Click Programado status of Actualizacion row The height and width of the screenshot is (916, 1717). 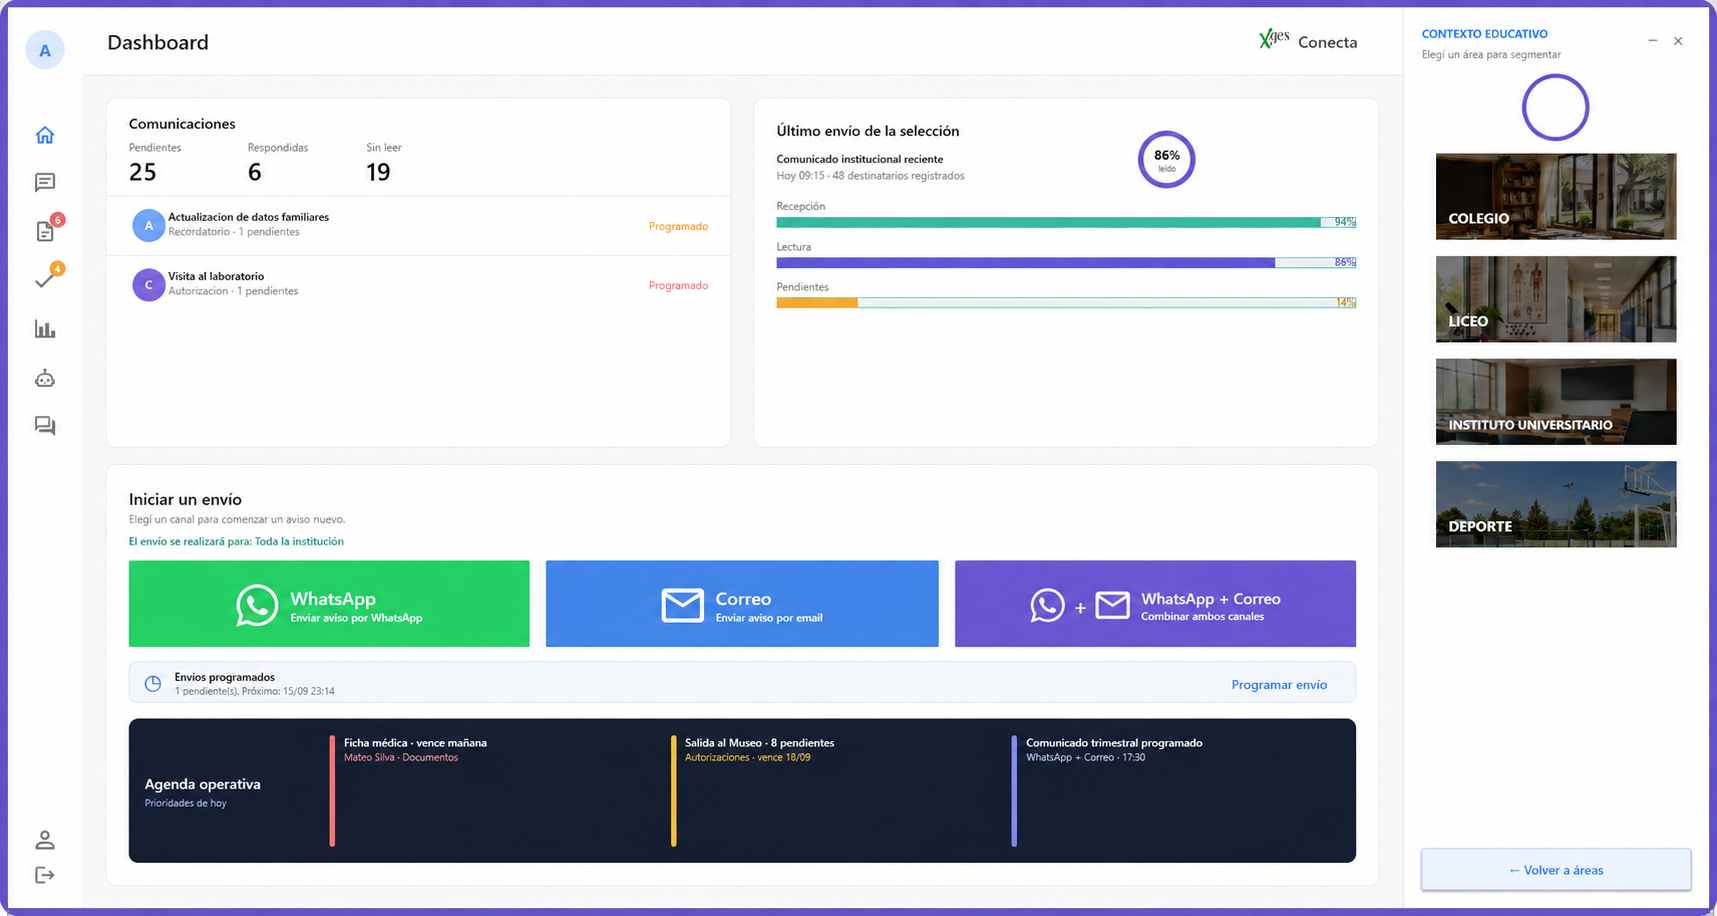click(x=678, y=226)
